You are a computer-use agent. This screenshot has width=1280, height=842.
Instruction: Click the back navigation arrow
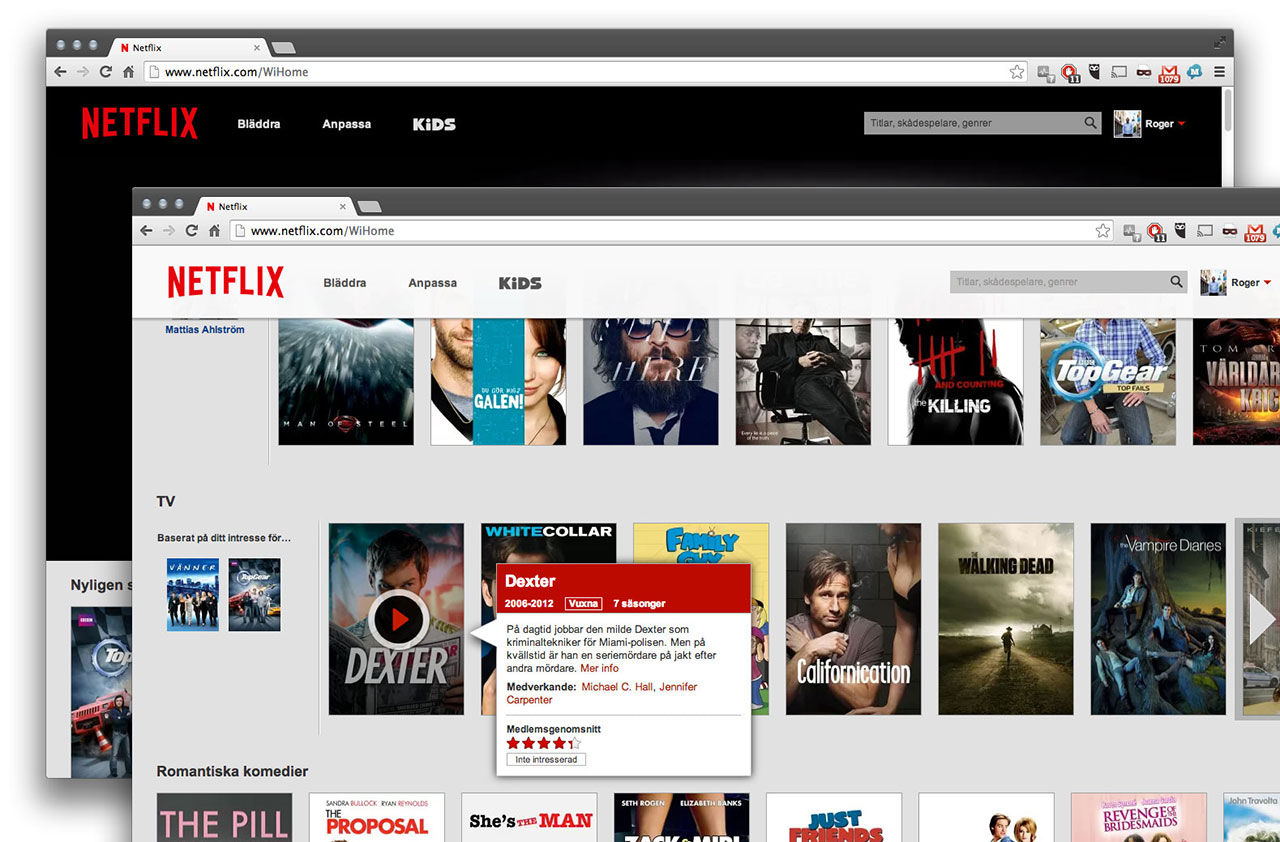146,230
